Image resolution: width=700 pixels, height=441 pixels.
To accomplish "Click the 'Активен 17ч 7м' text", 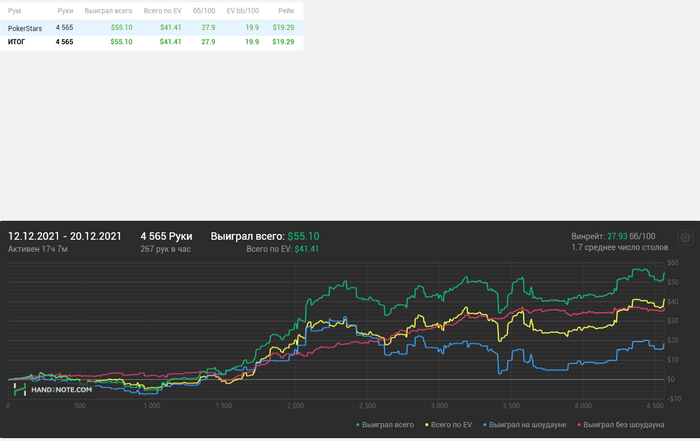I will 38,249.
